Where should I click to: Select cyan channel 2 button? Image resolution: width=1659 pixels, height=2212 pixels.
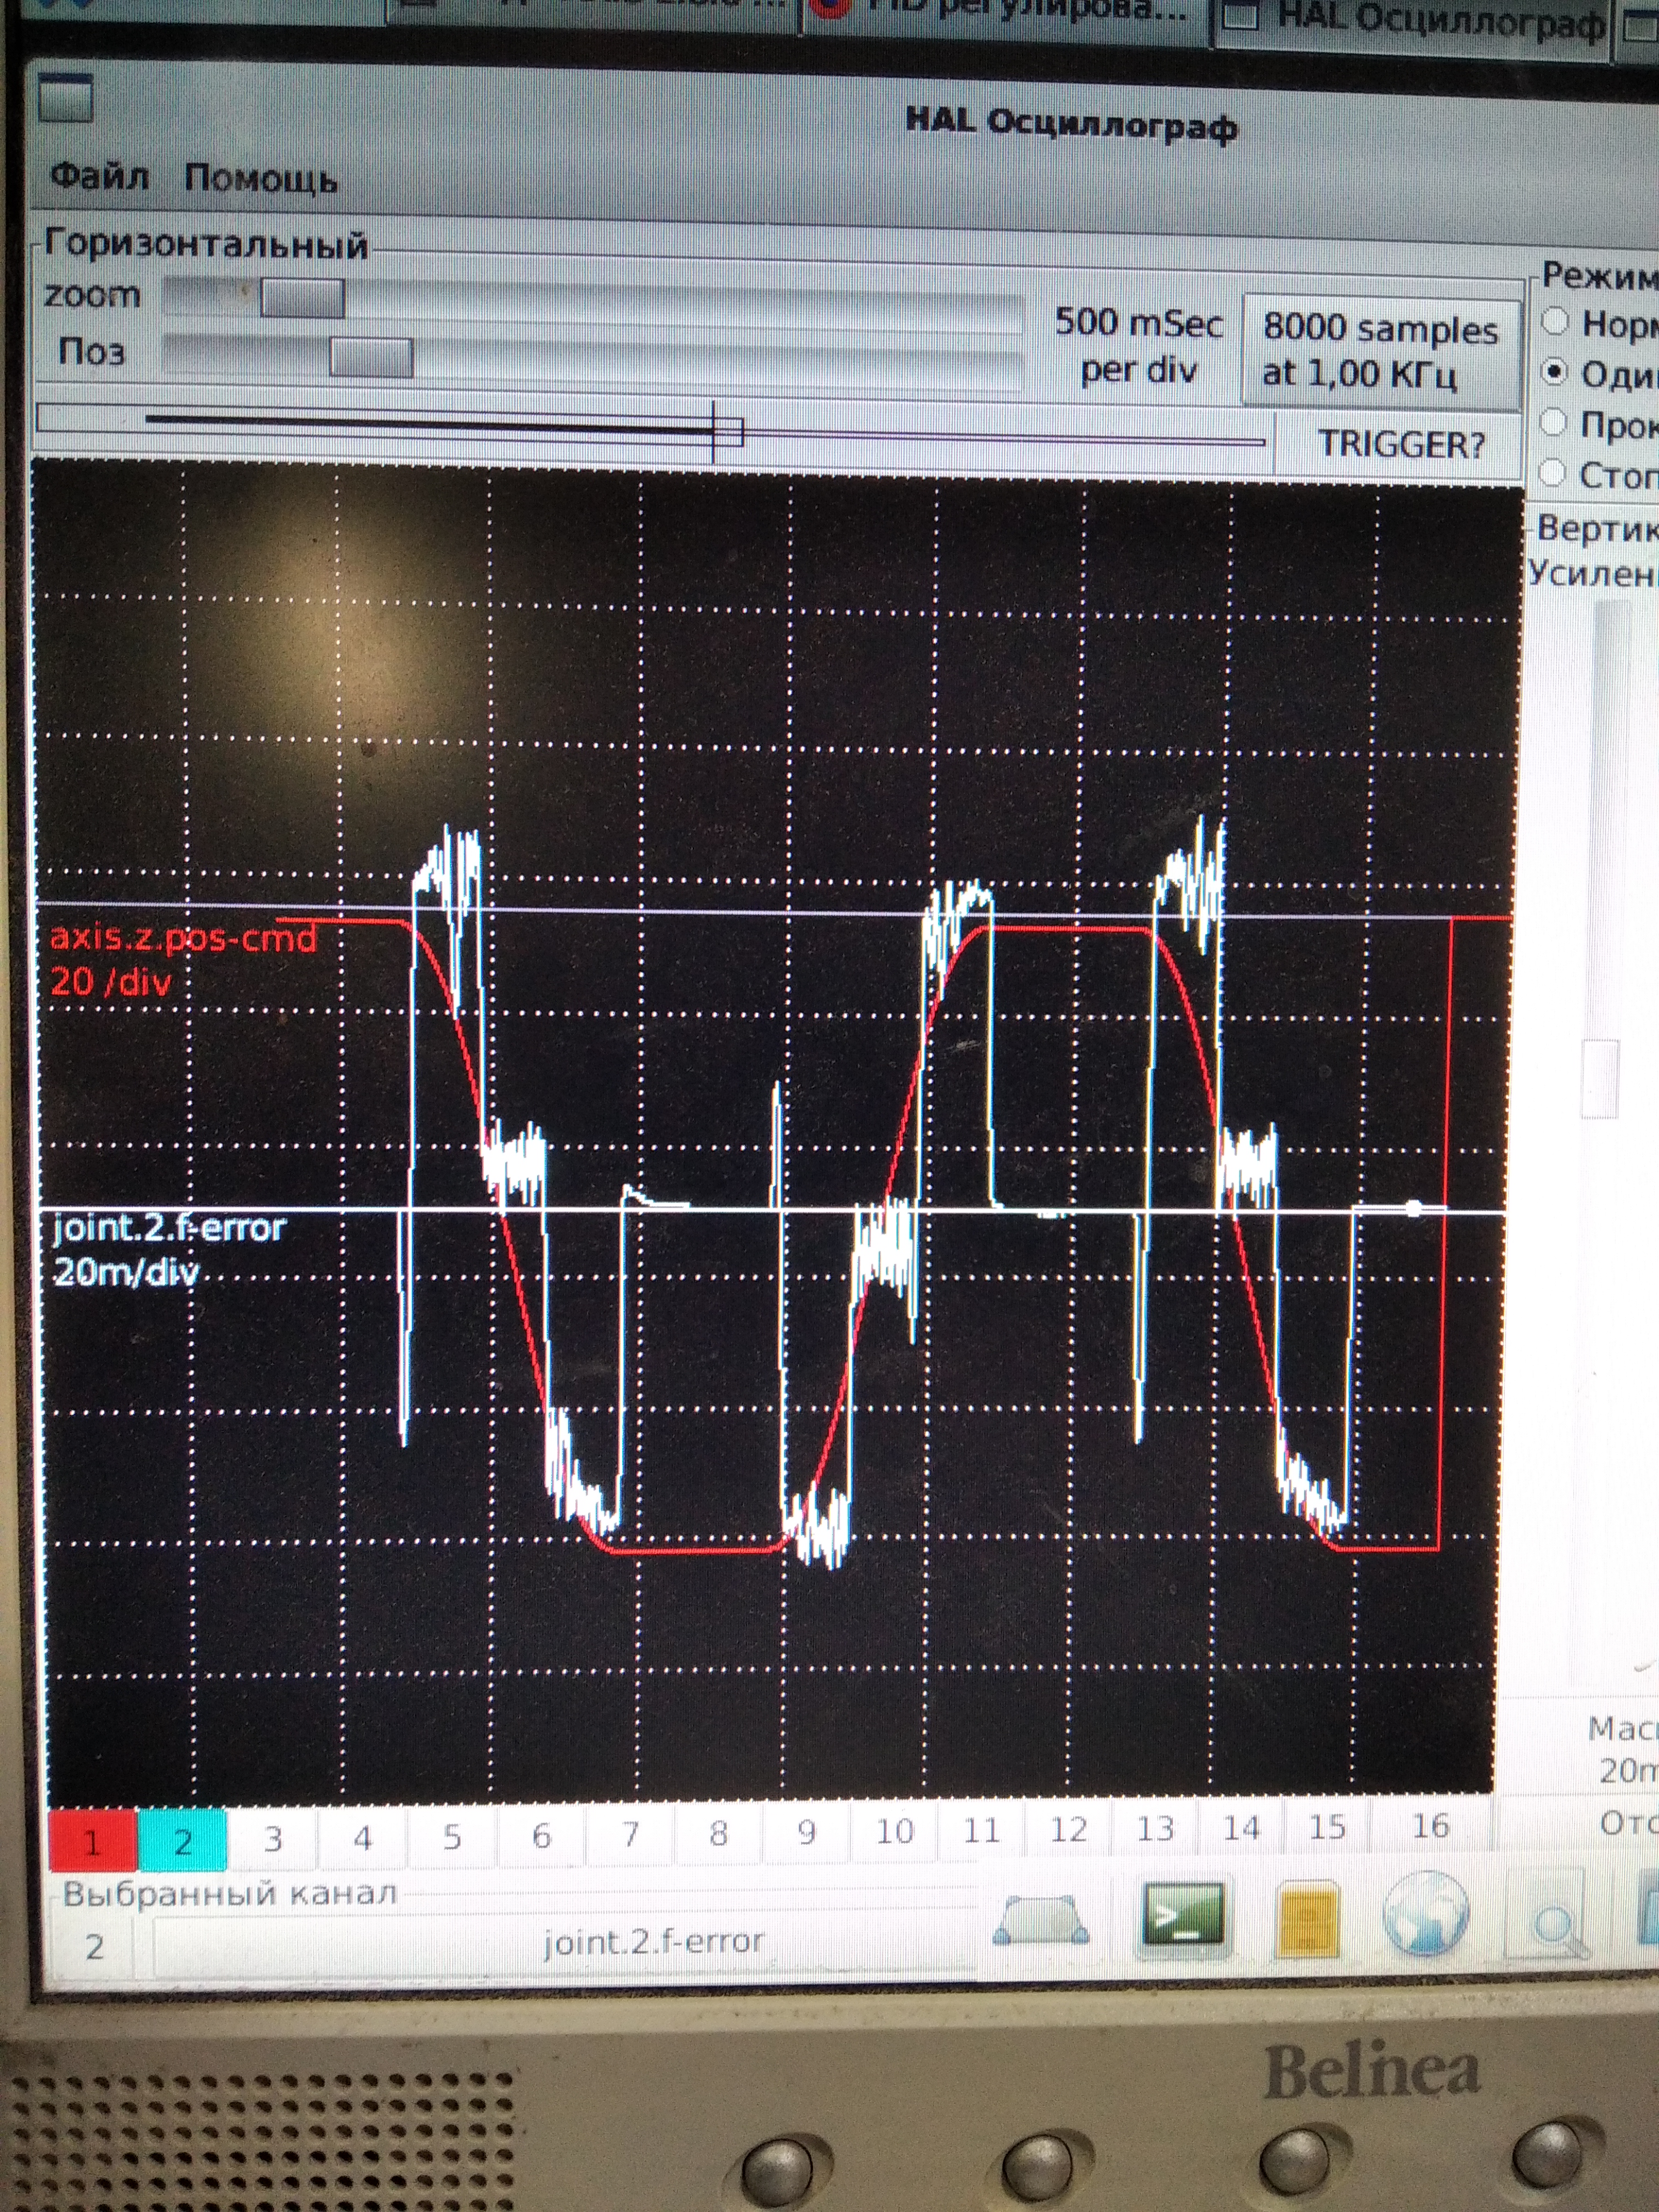coord(183,1840)
